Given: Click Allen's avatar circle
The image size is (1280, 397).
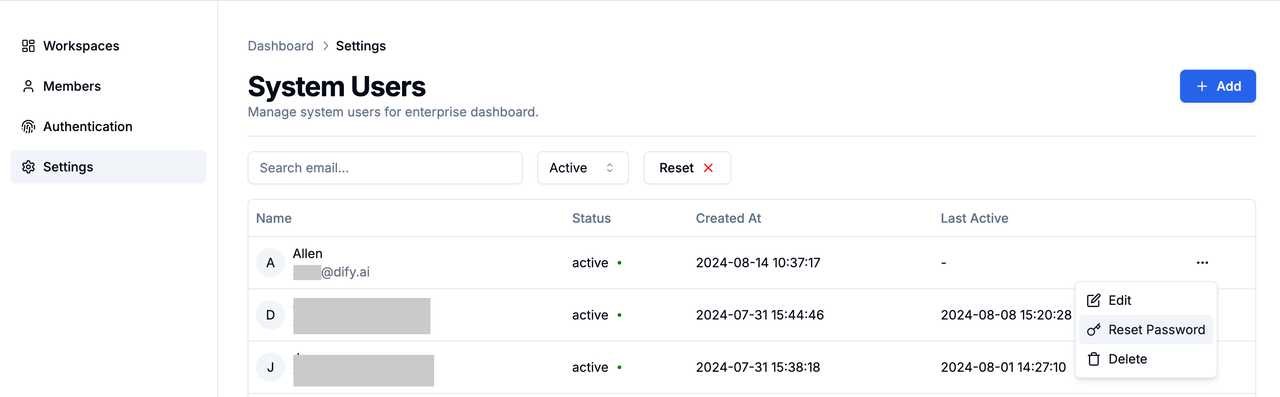Looking at the screenshot, I should pyautogui.click(x=270, y=263).
